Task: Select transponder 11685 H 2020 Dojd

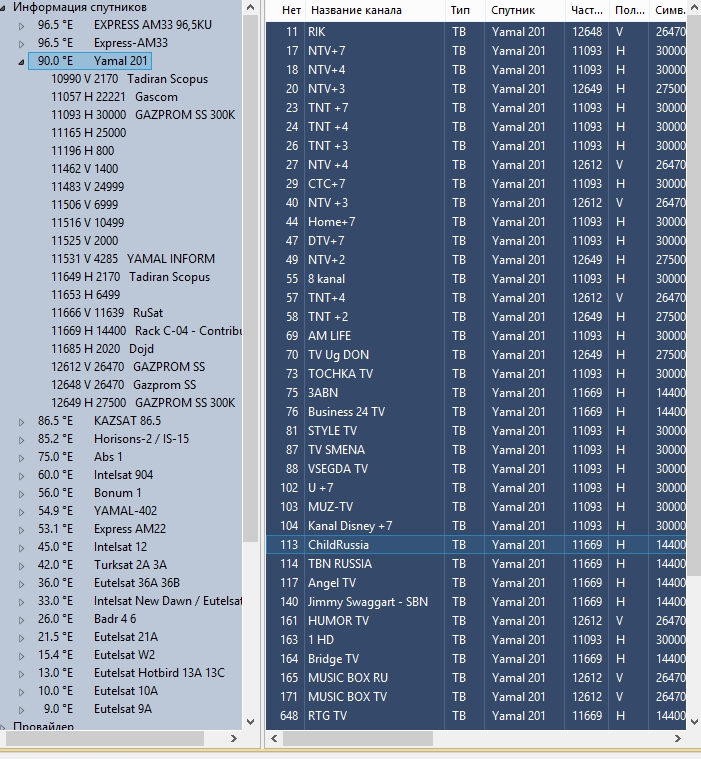Action: coord(102,349)
